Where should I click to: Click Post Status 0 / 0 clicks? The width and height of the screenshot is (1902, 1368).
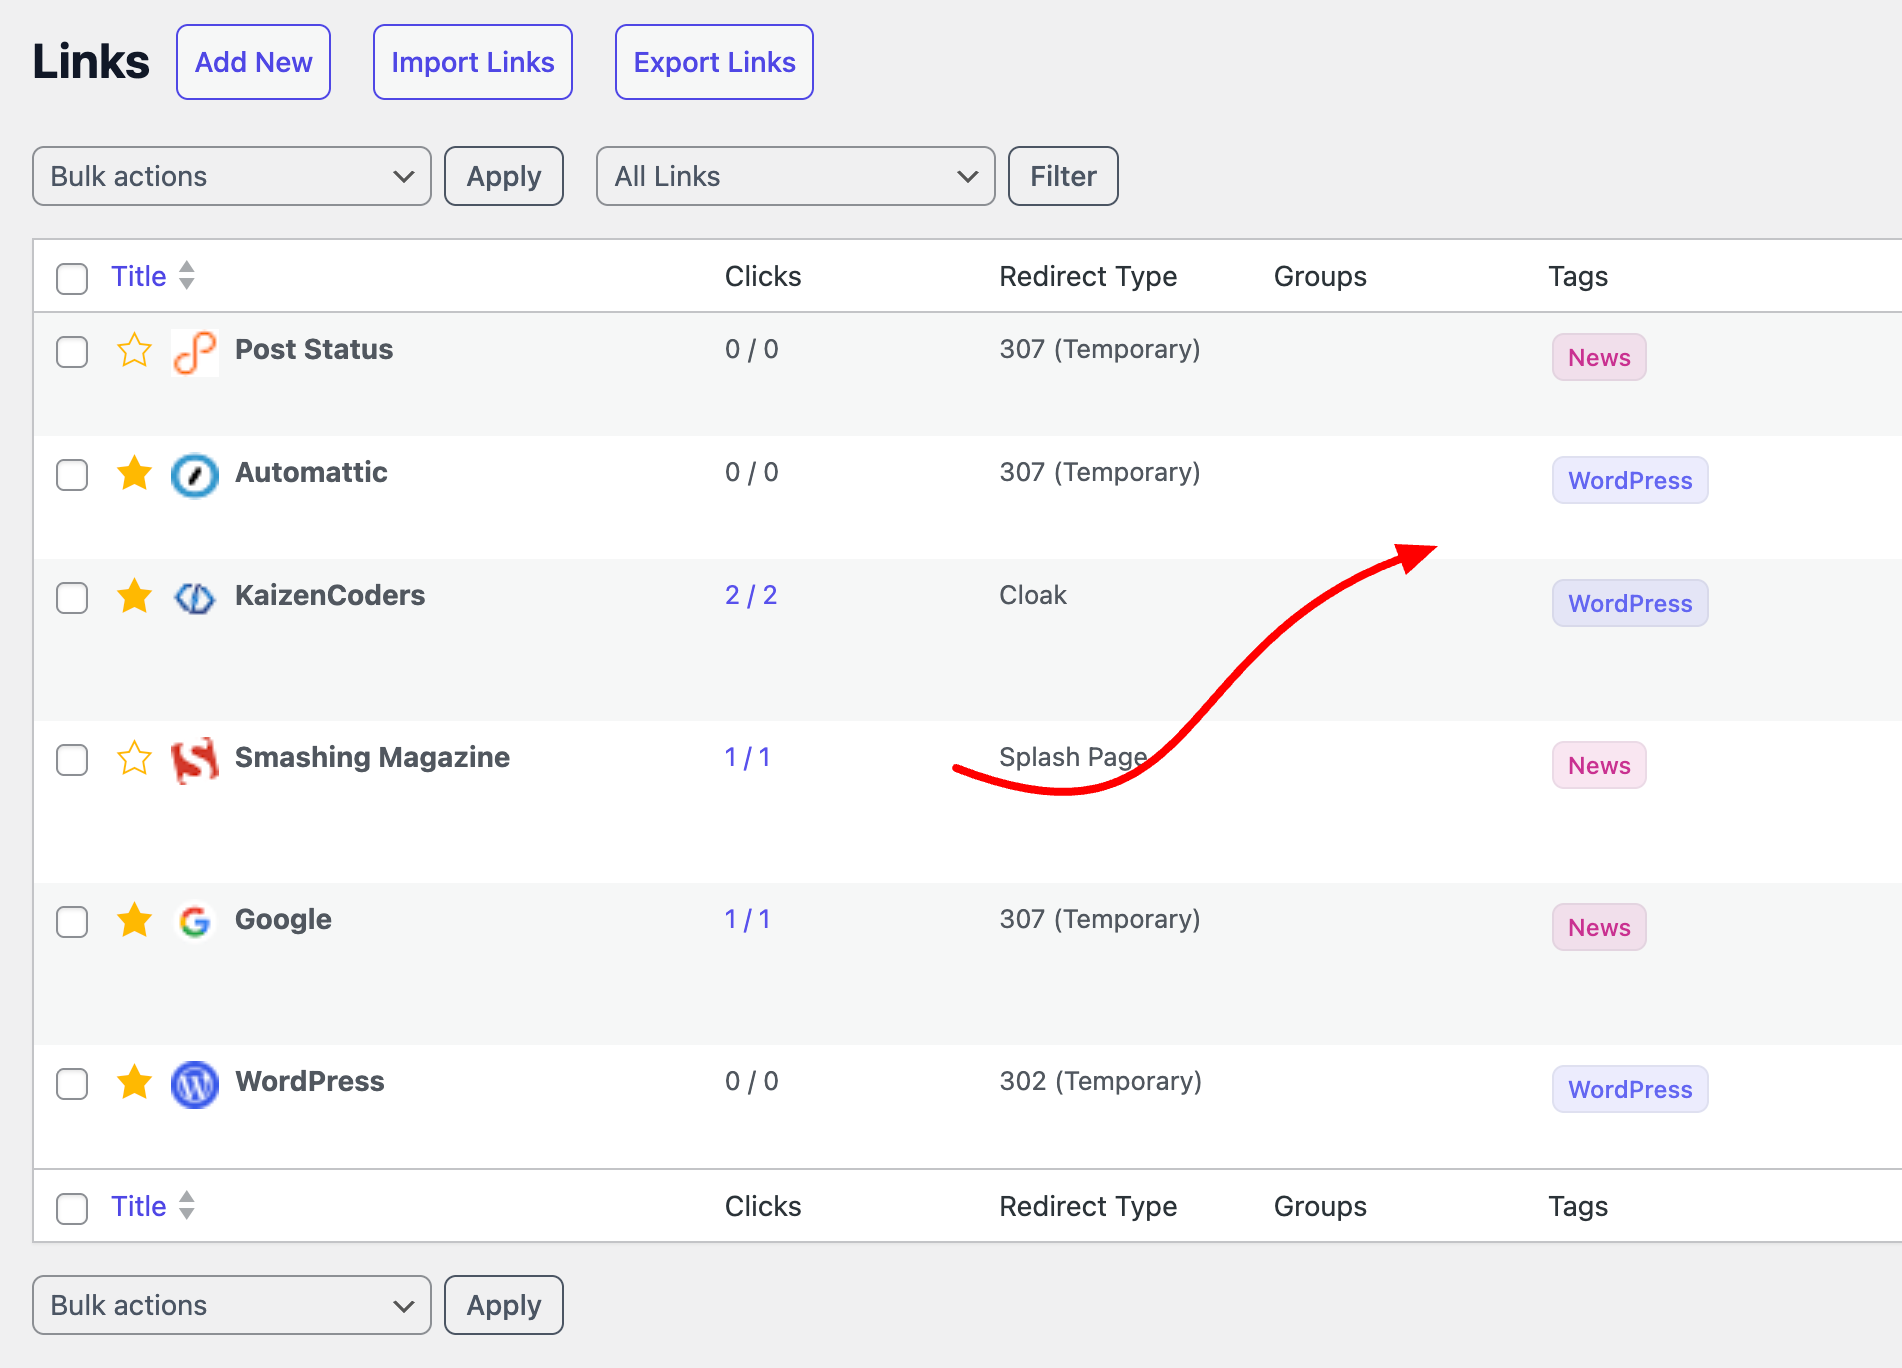point(751,349)
